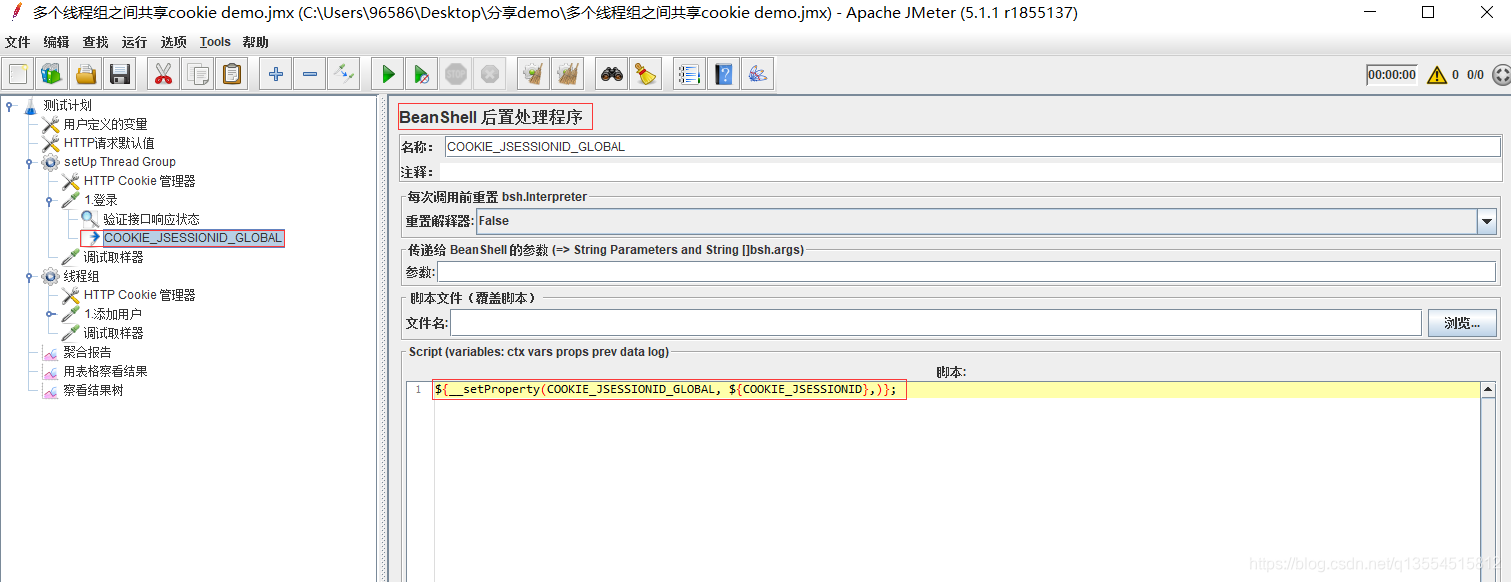Click the script editor scrollbar up arrow

[x=1488, y=390]
